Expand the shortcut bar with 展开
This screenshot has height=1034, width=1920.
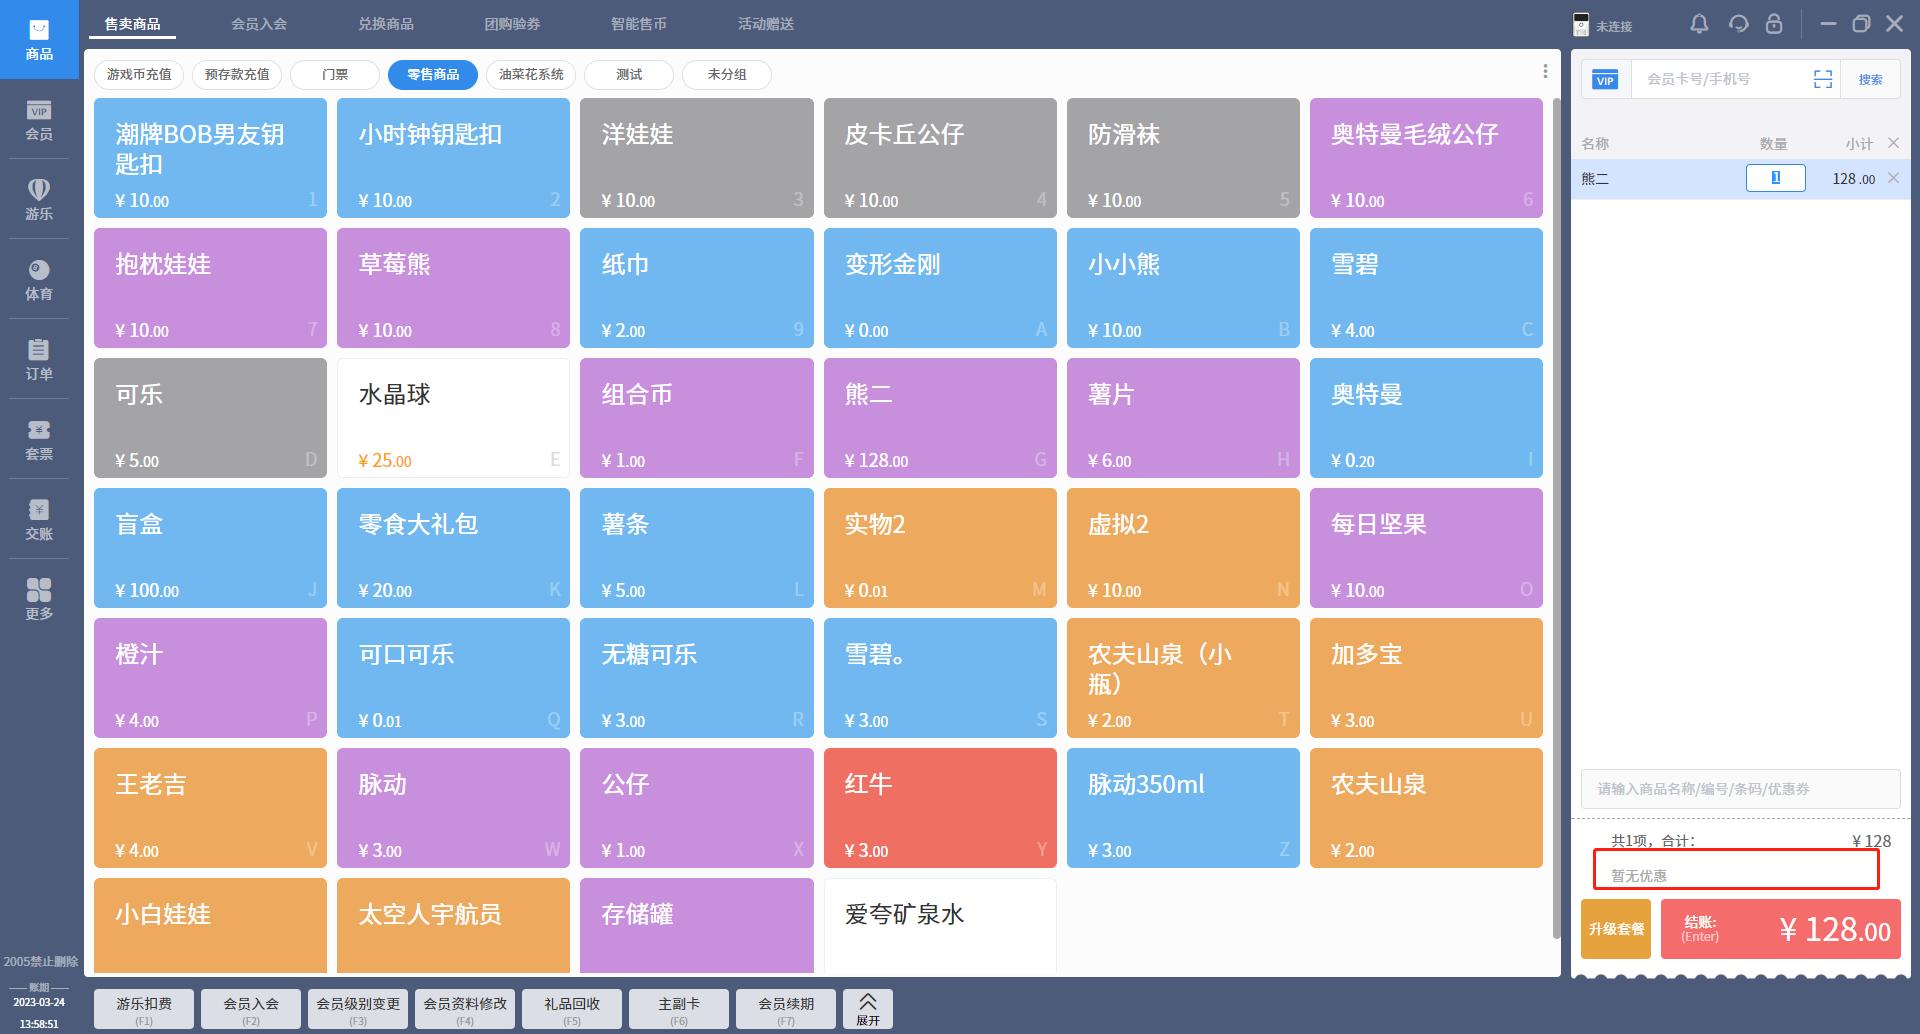coord(868,1009)
